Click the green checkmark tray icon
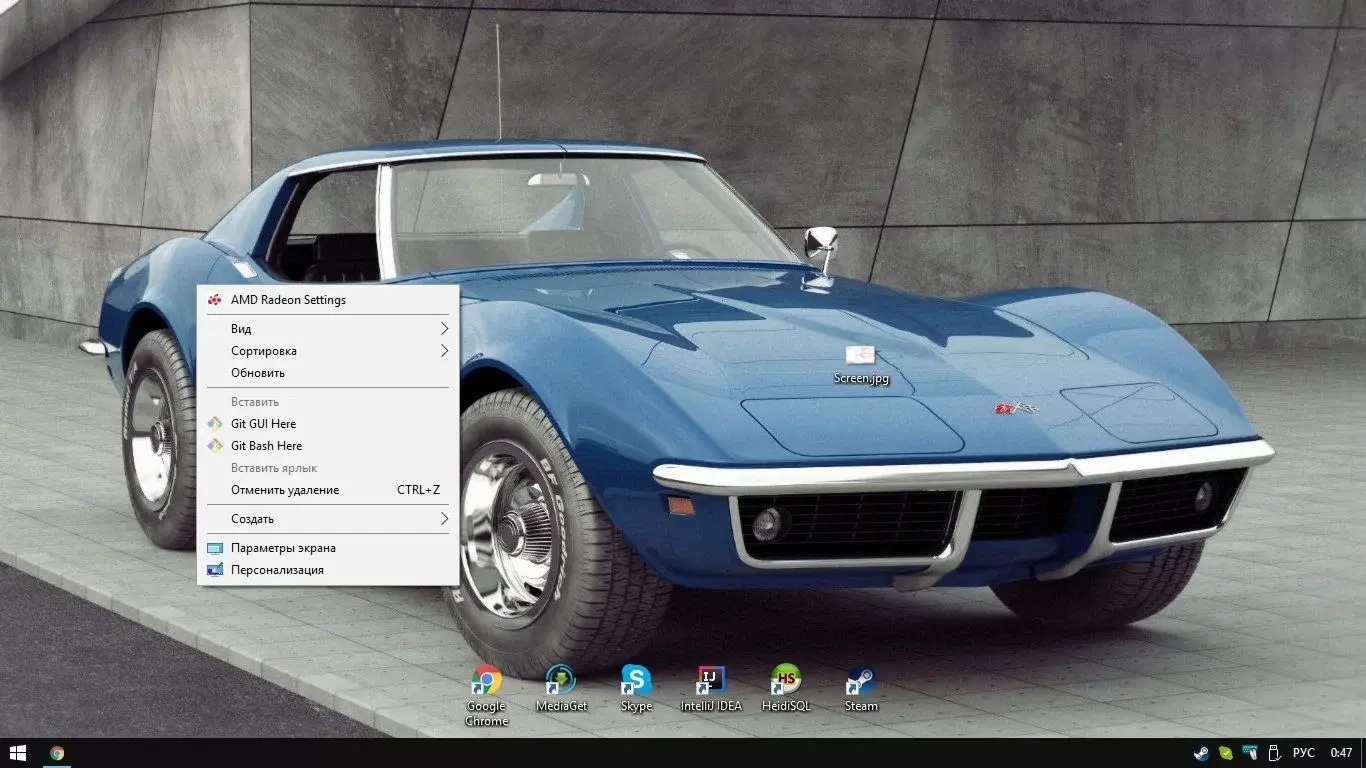 [1226, 753]
